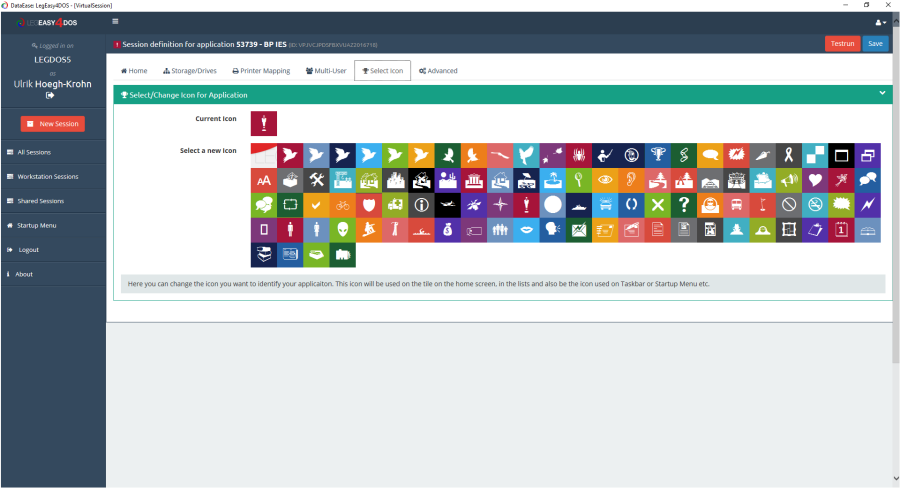Choose the eye icon on orange tile
Screen dimensions: 900x488
point(605,180)
